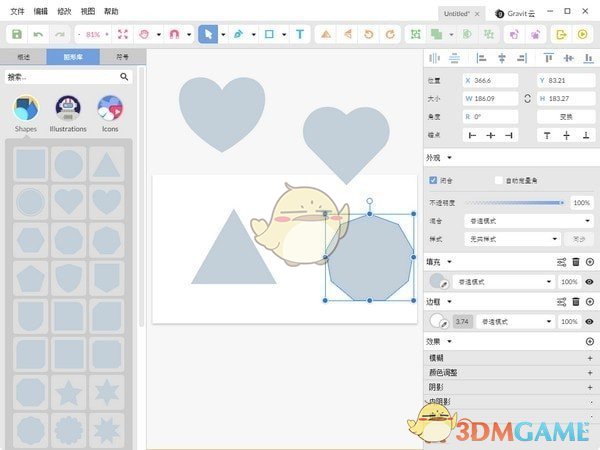
Task: Add the 模糊 blur effect
Action: tap(590, 358)
